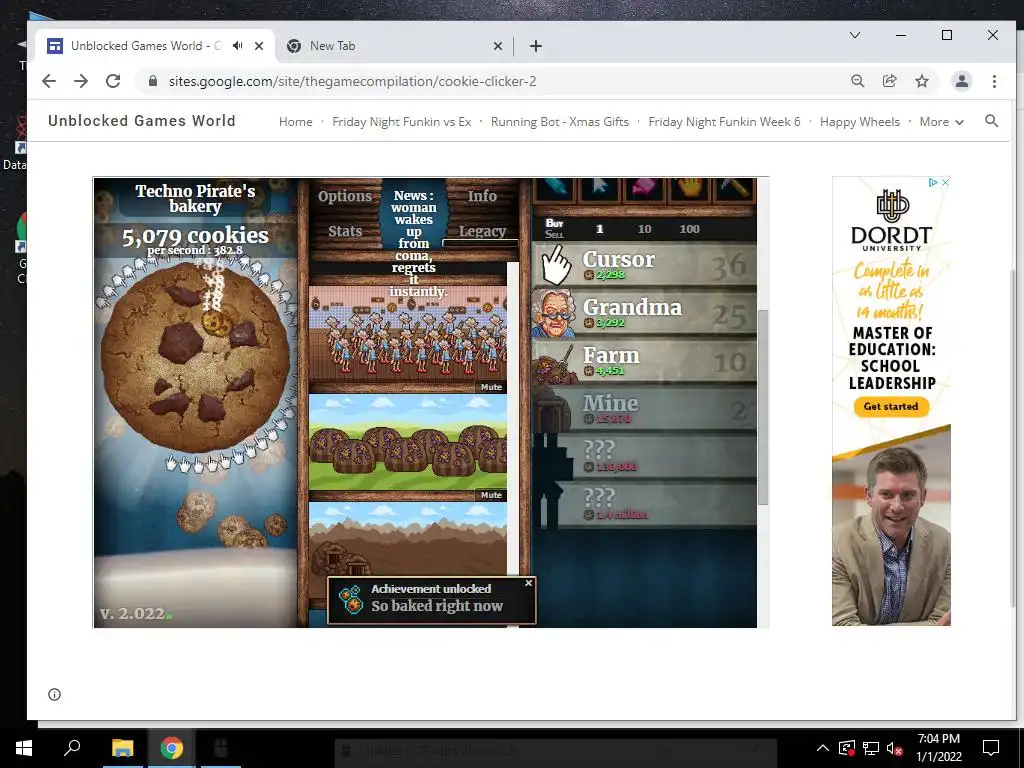Open the Info panel
This screenshot has height=768, width=1024.
tap(482, 196)
